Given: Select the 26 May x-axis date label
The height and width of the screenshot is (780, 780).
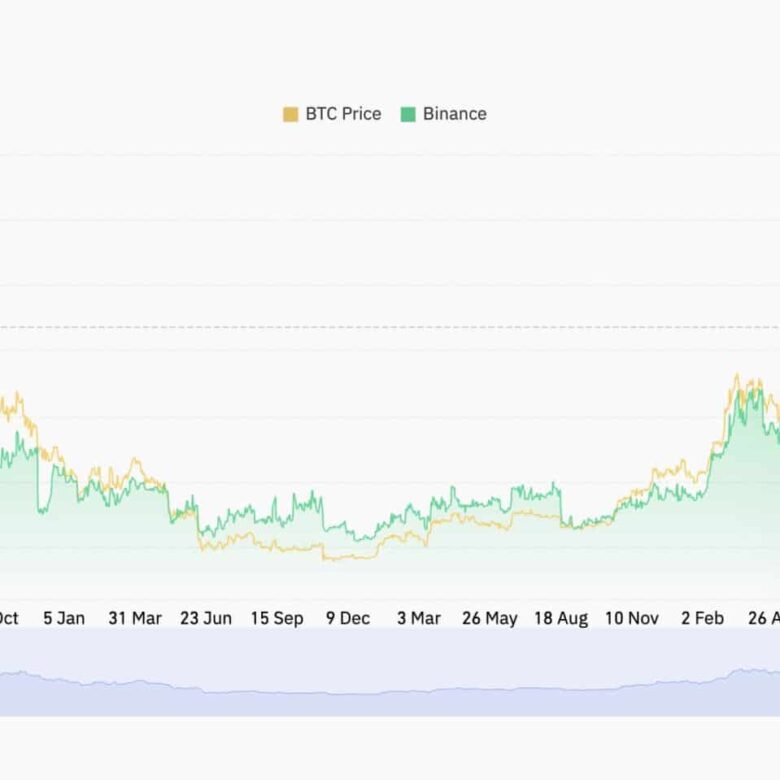Looking at the screenshot, I should [489, 618].
